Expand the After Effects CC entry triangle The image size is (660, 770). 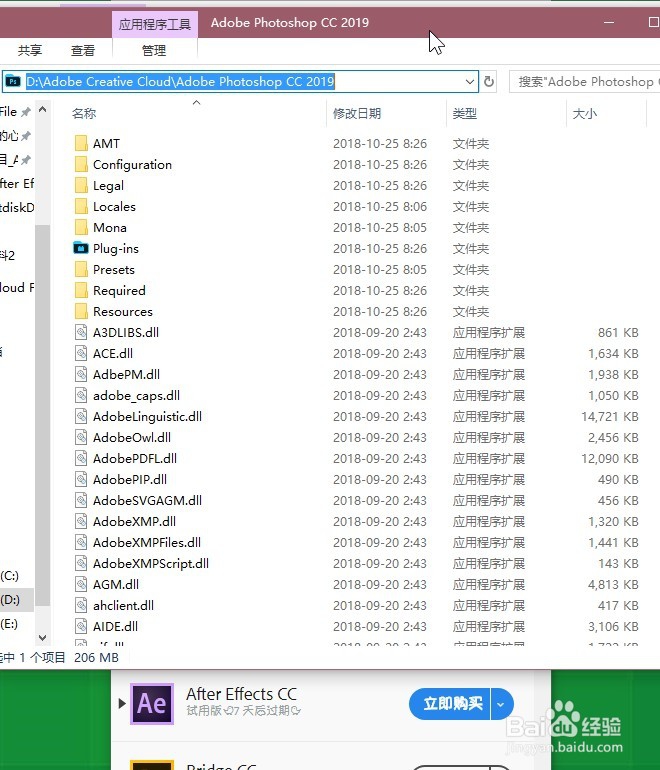[x=122, y=704]
